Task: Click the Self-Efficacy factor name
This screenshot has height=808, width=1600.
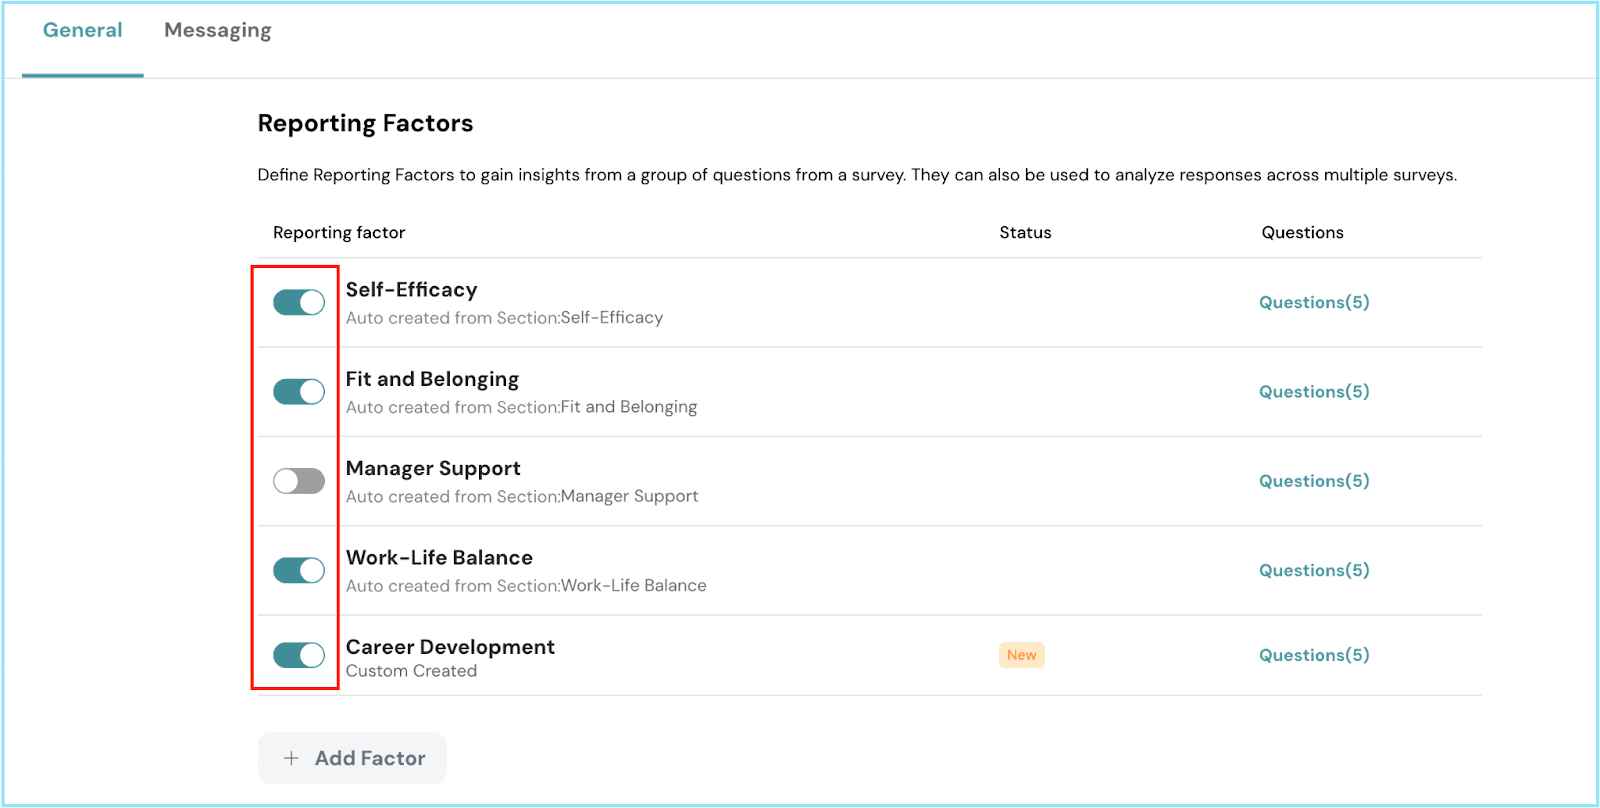Action: [411, 290]
